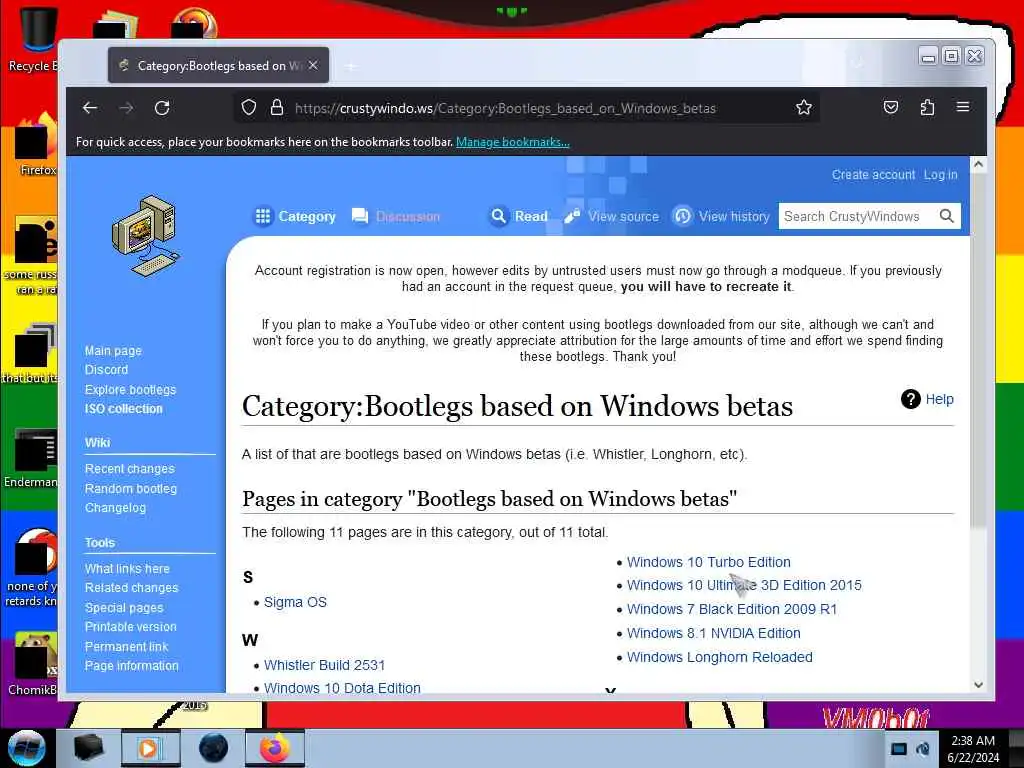Open Windows Longhorn Reloaded link
Image resolution: width=1024 pixels, height=768 pixels.
point(720,657)
